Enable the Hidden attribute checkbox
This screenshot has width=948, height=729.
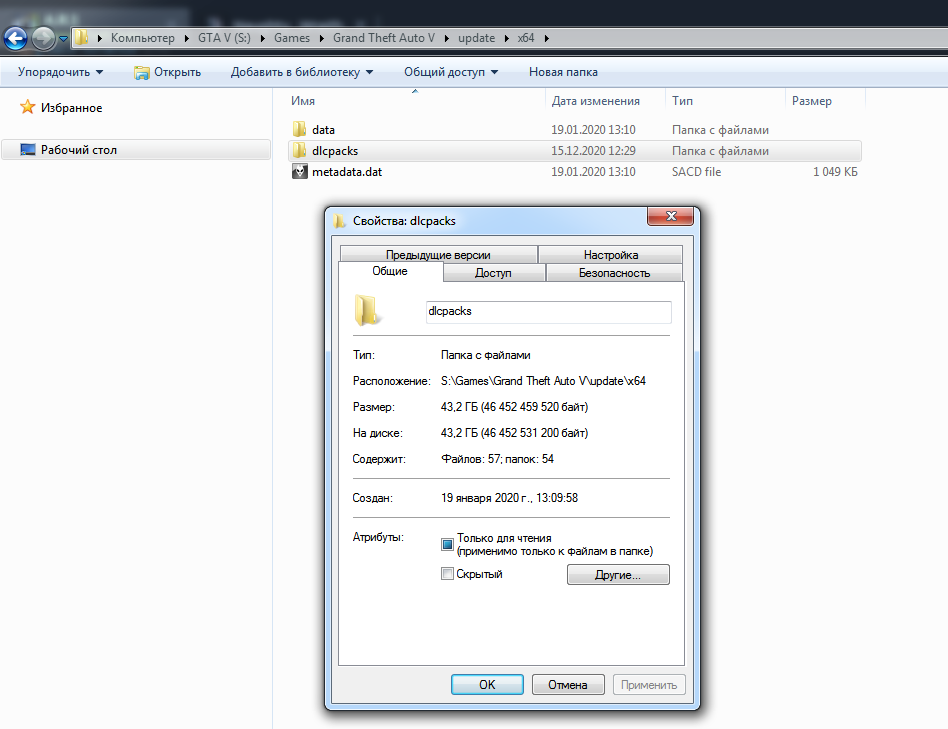pos(447,574)
